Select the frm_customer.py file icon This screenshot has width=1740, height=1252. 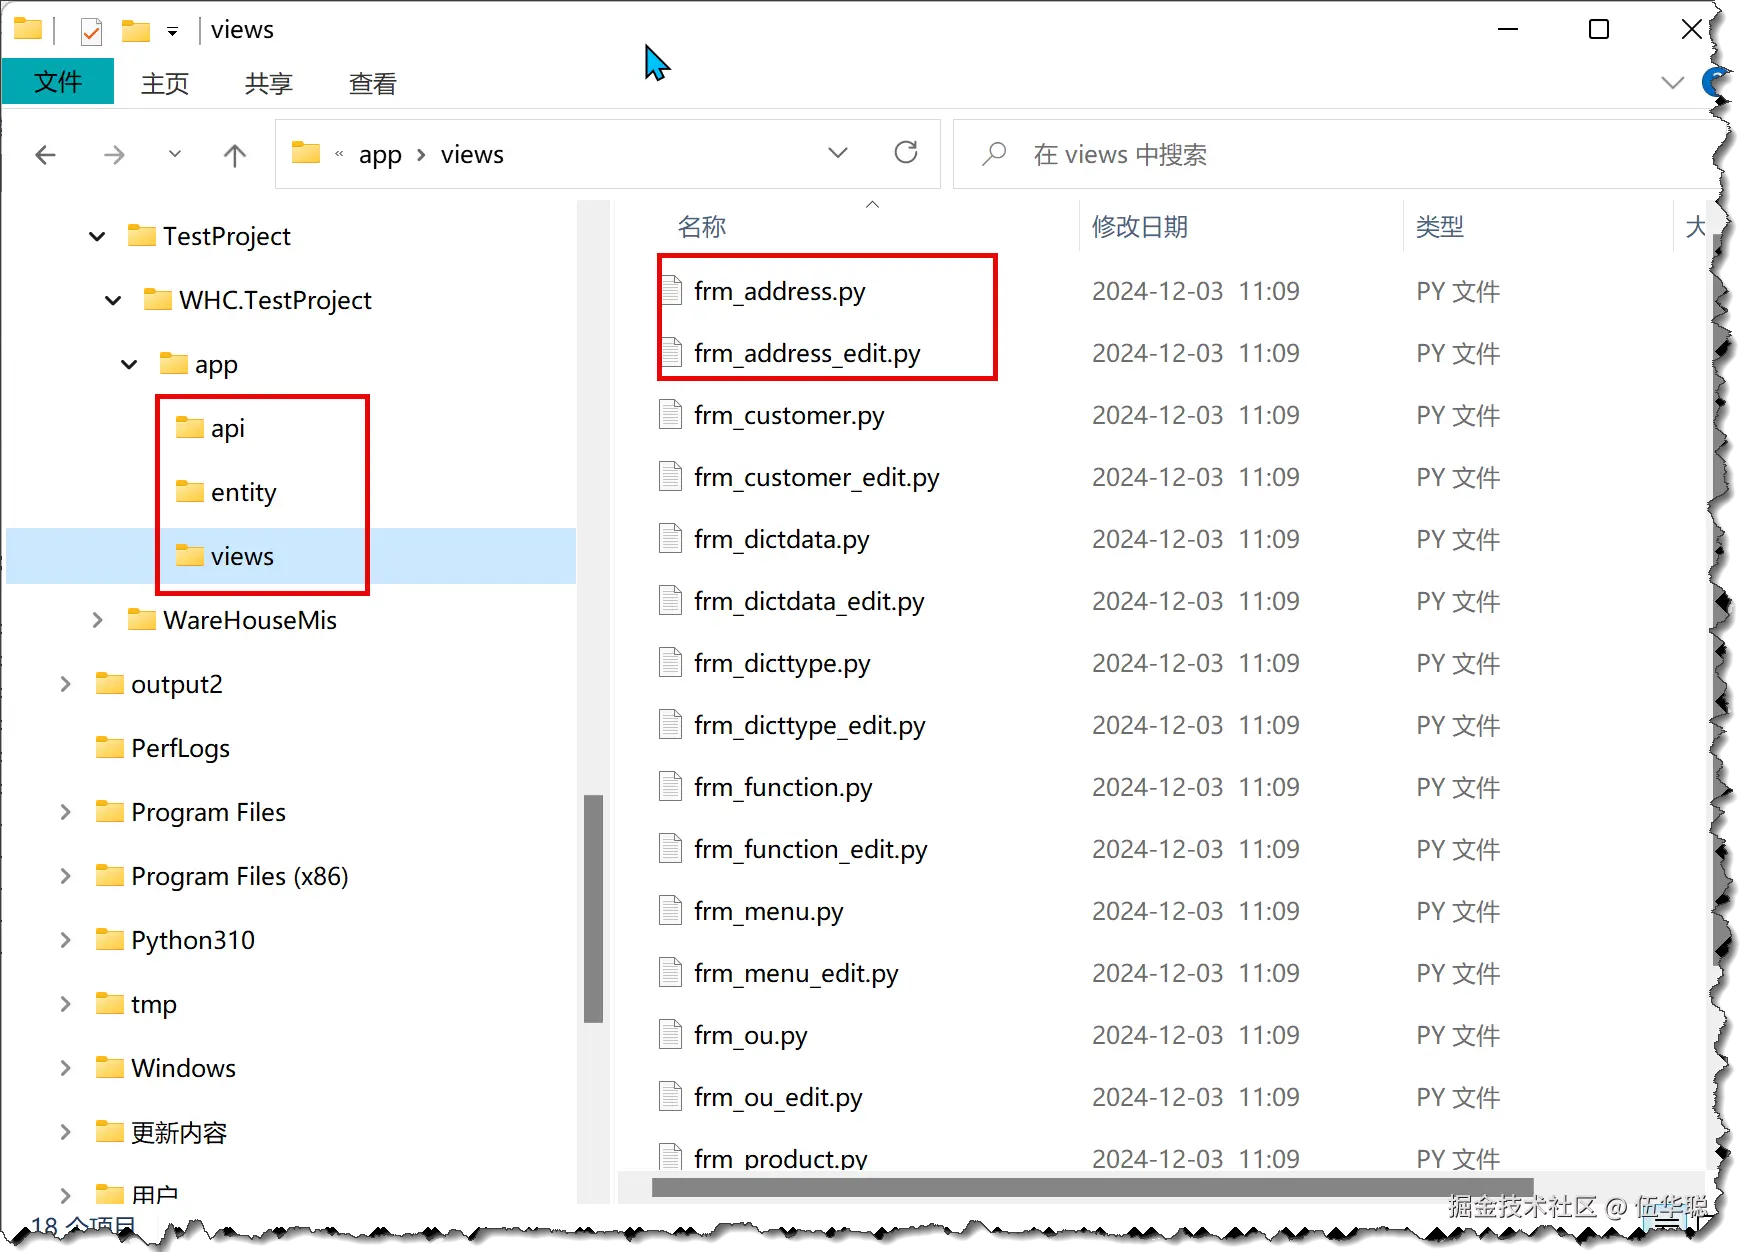click(x=670, y=414)
